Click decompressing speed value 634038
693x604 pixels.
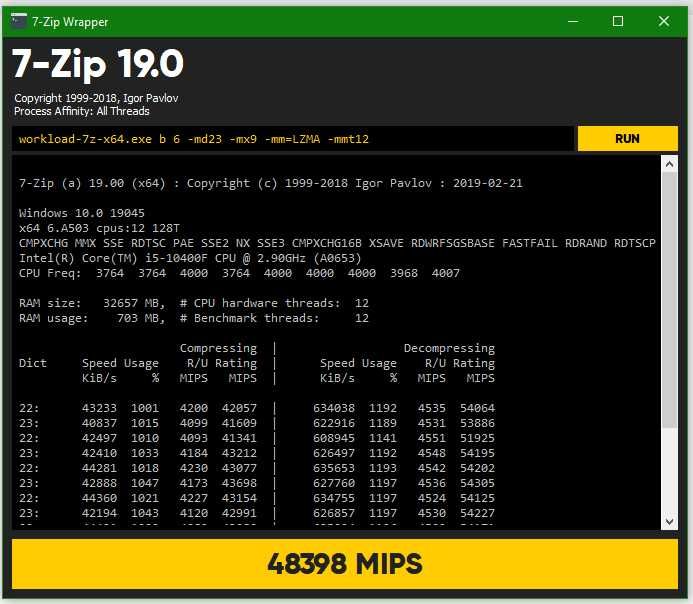[334, 408]
